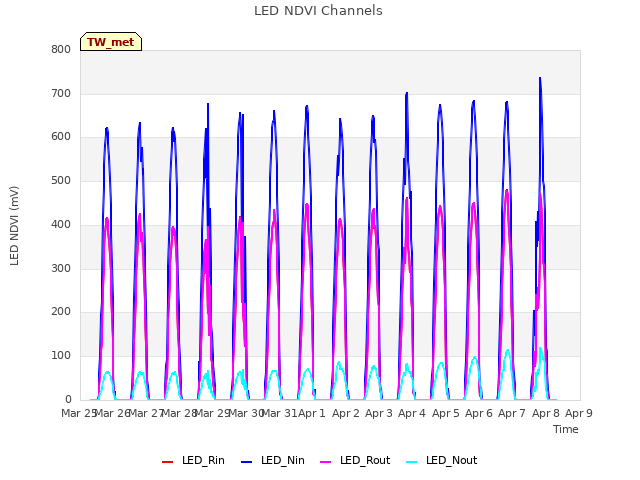Screen dimensions: 640x480
Task: Click the Apr 9 x-axis label
Action: pos(579,413)
